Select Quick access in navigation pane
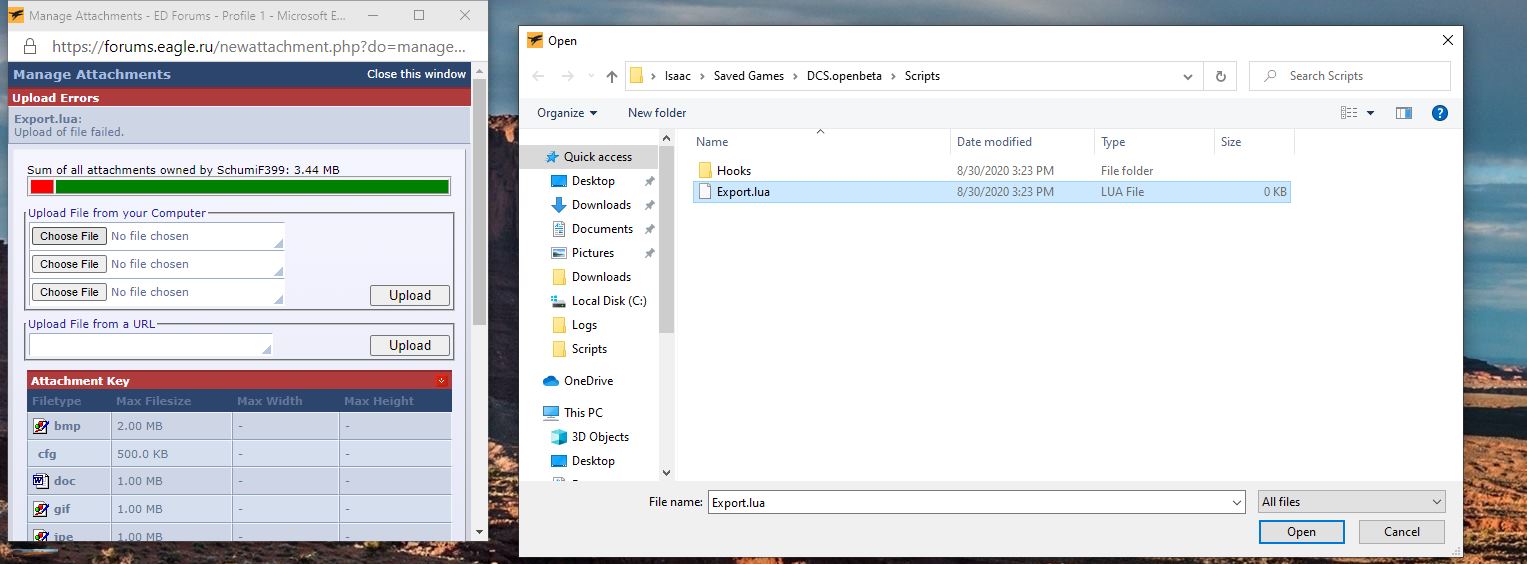Screen dimensions: 1527x564 coord(597,157)
